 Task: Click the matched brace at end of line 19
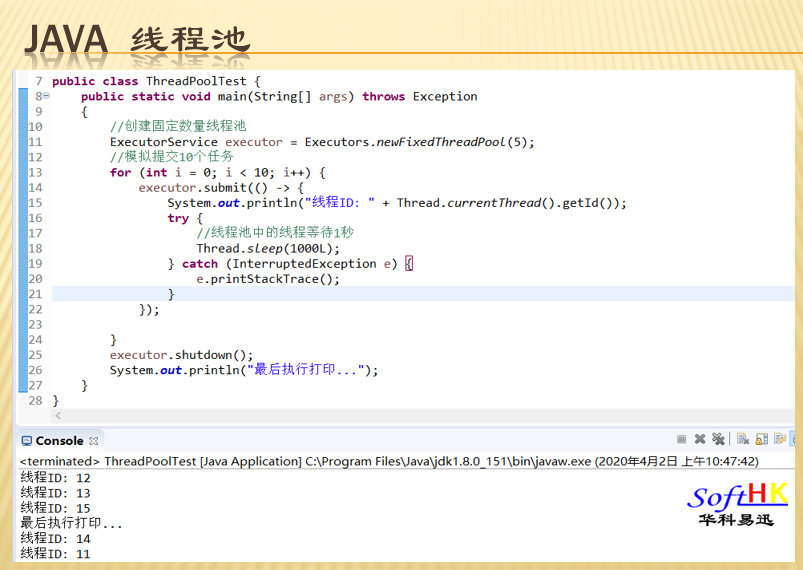click(409, 264)
